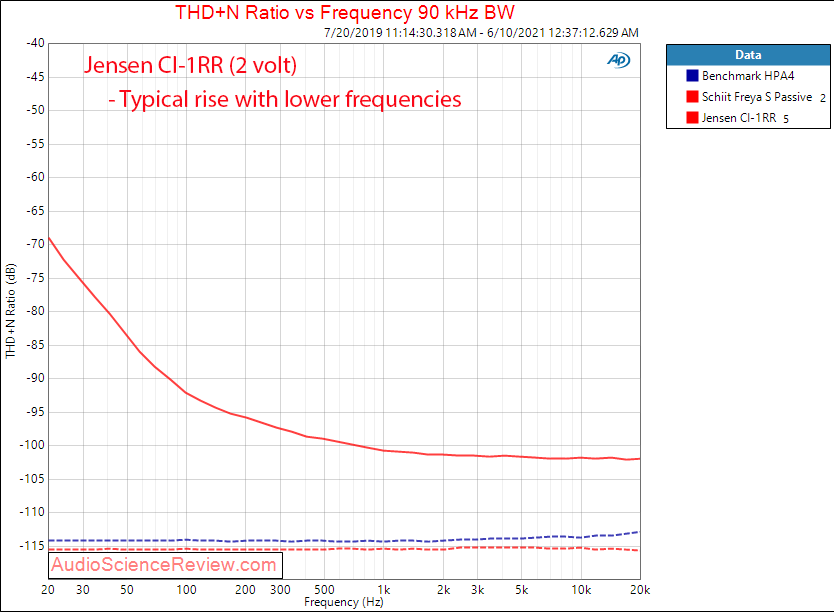Click the THD+N Ratio (dB) axis label
Viewport: 834px width, 612px height.
click(x=11, y=311)
